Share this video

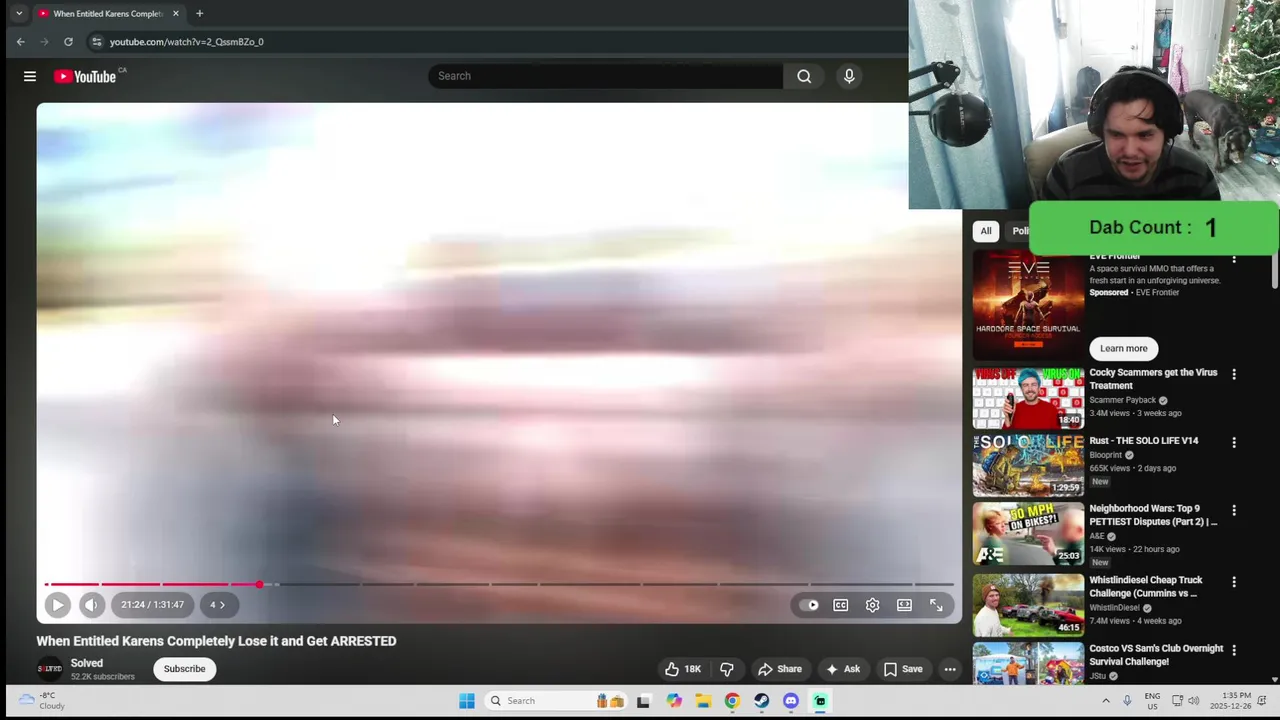[780, 669]
